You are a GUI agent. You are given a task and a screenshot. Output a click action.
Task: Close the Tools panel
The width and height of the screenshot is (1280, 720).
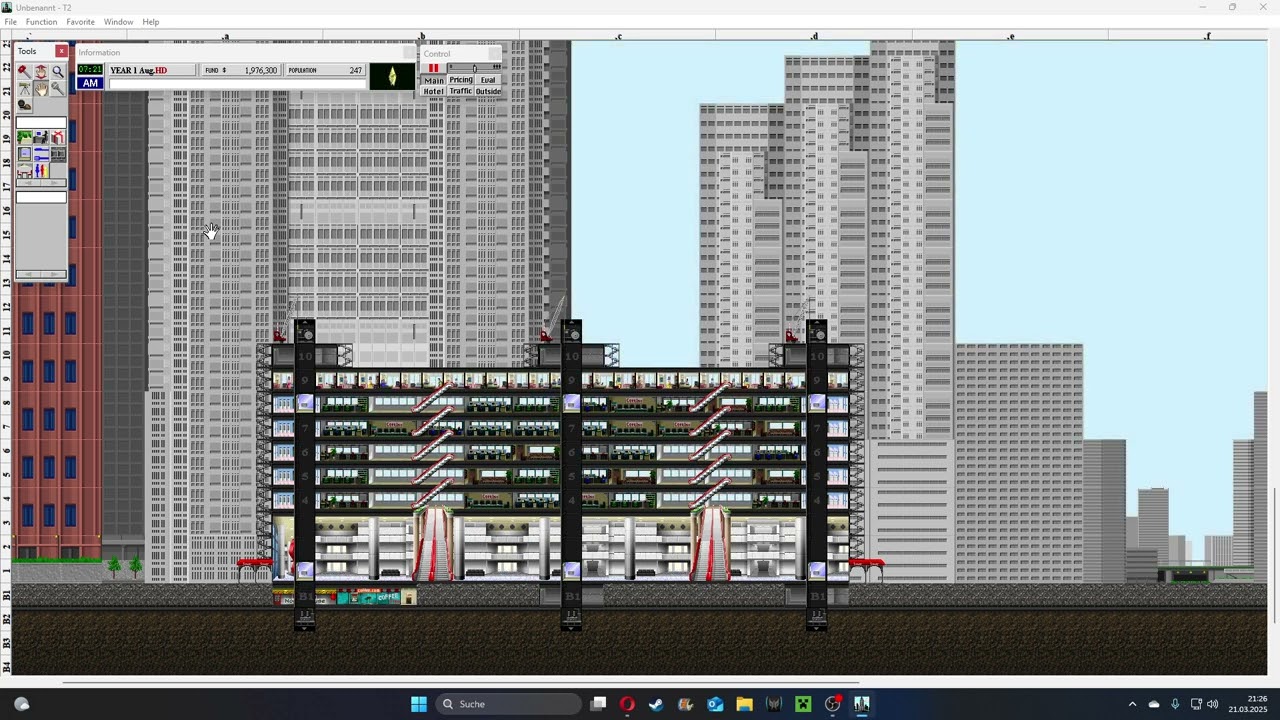coord(61,51)
